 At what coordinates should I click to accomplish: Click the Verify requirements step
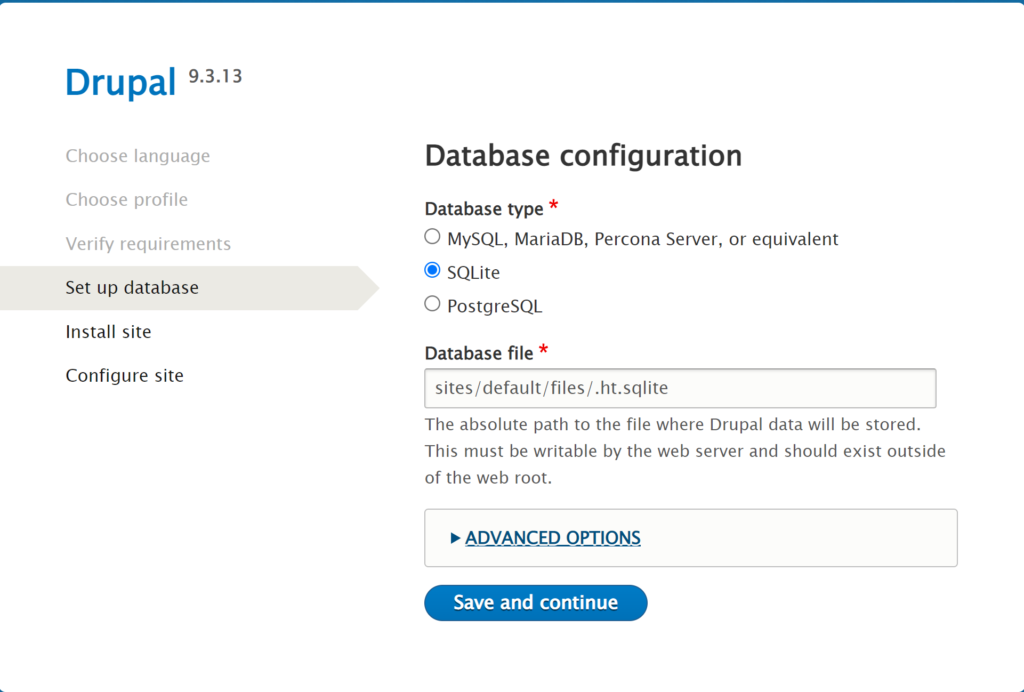click(148, 244)
